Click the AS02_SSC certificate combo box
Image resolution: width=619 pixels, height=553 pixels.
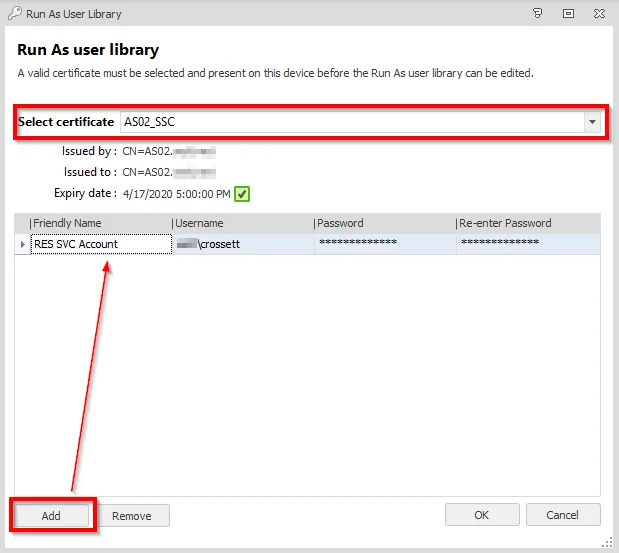click(350, 122)
